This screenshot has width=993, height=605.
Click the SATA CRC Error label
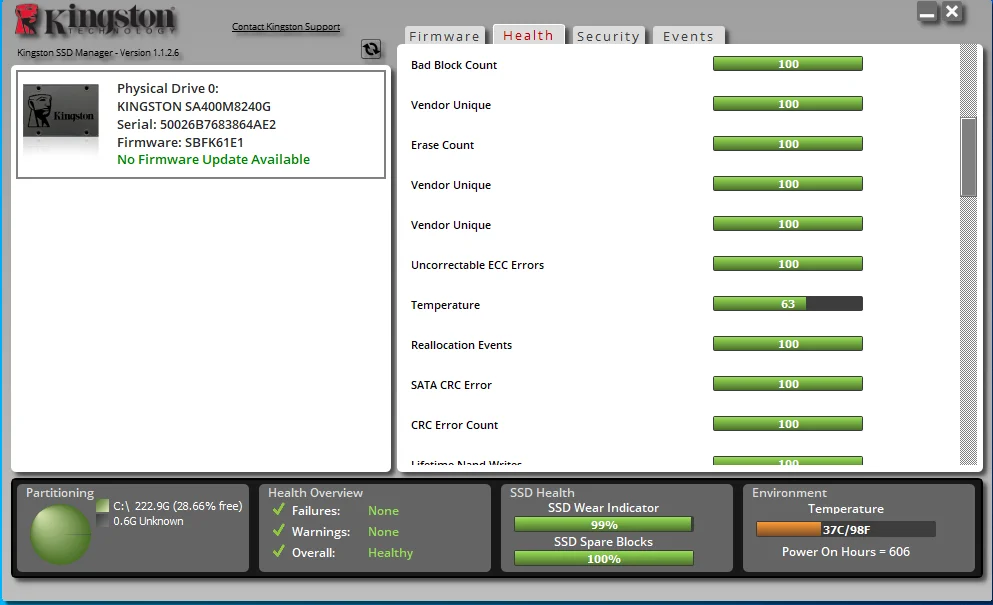[x=451, y=385]
